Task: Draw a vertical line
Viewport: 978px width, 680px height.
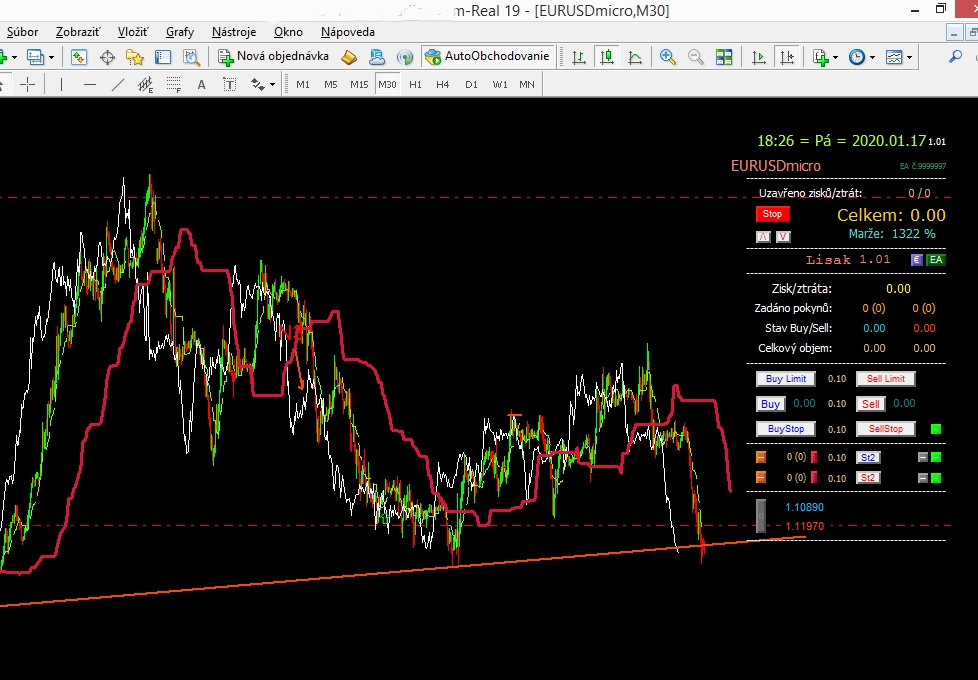Action: [x=61, y=84]
